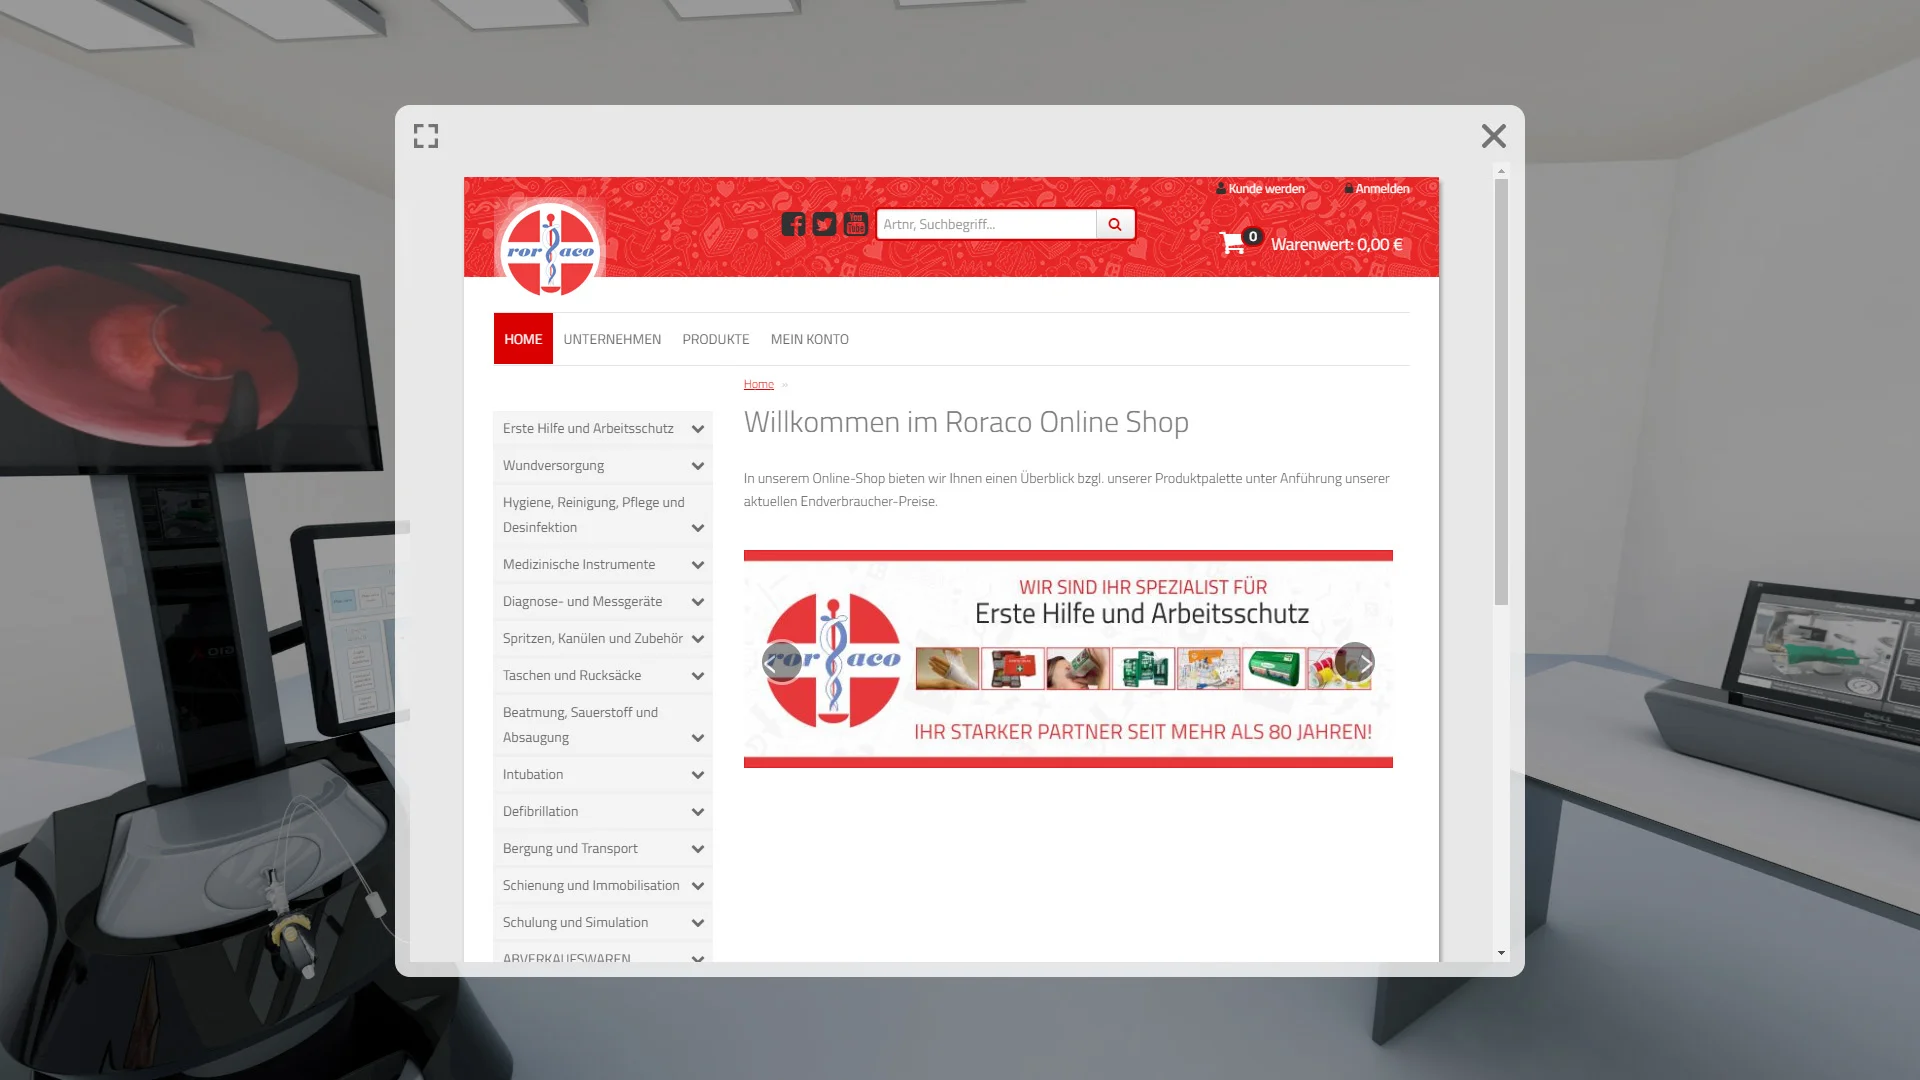The width and height of the screenshot is (1920, 1080).
Task: Toggle fullscreen for the popup window
Action: [x=426, y=136]
